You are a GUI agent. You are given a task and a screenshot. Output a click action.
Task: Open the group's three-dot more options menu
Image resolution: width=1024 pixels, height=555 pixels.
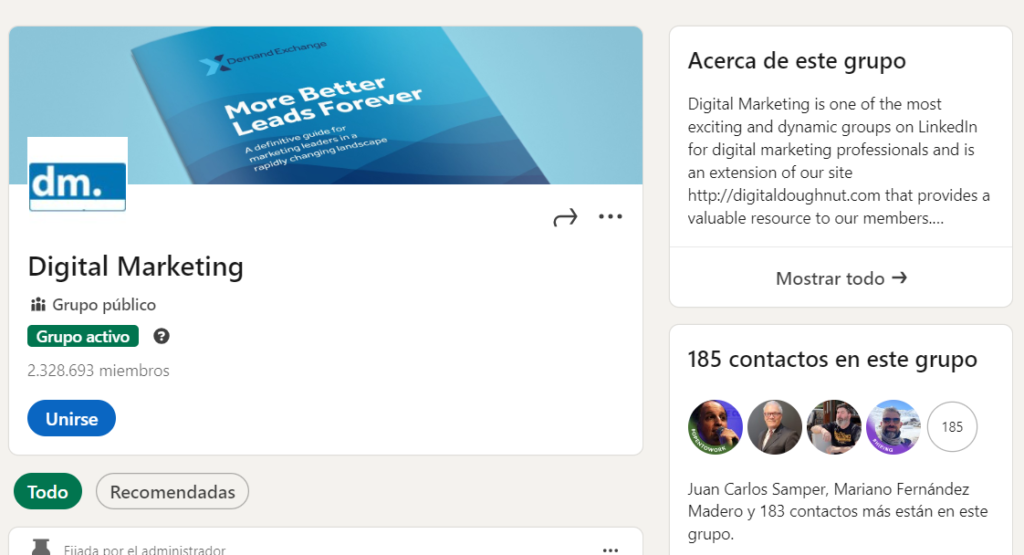coord(611,216)
